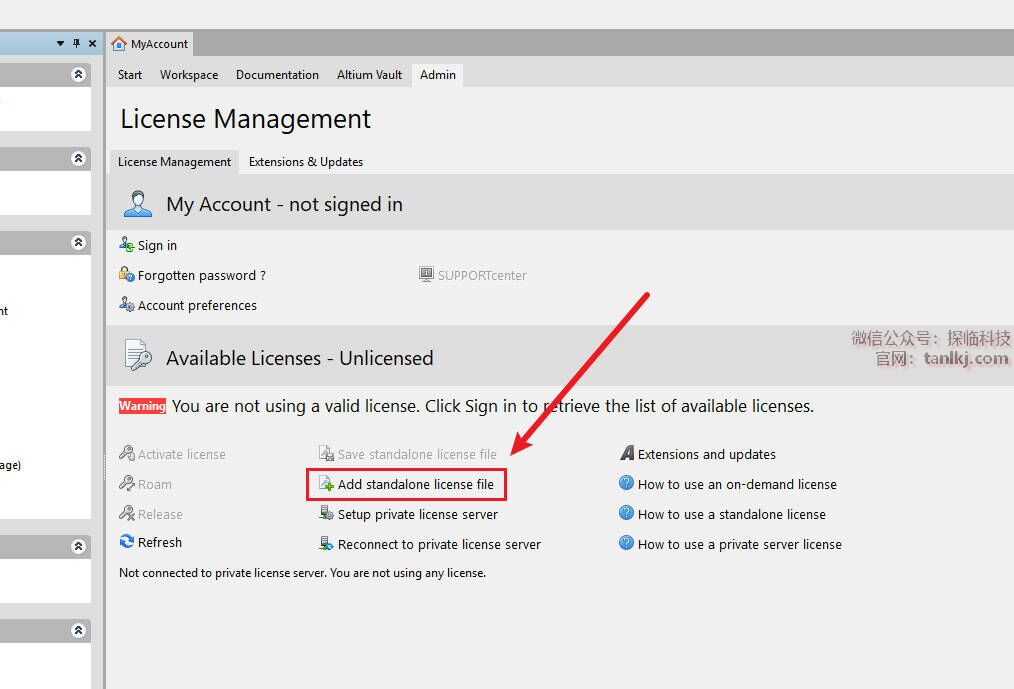Open the side panel dropdown arrow menu
Image resolution: width=1014 pixels, height=689 pixels.
(x=60, y=43)
